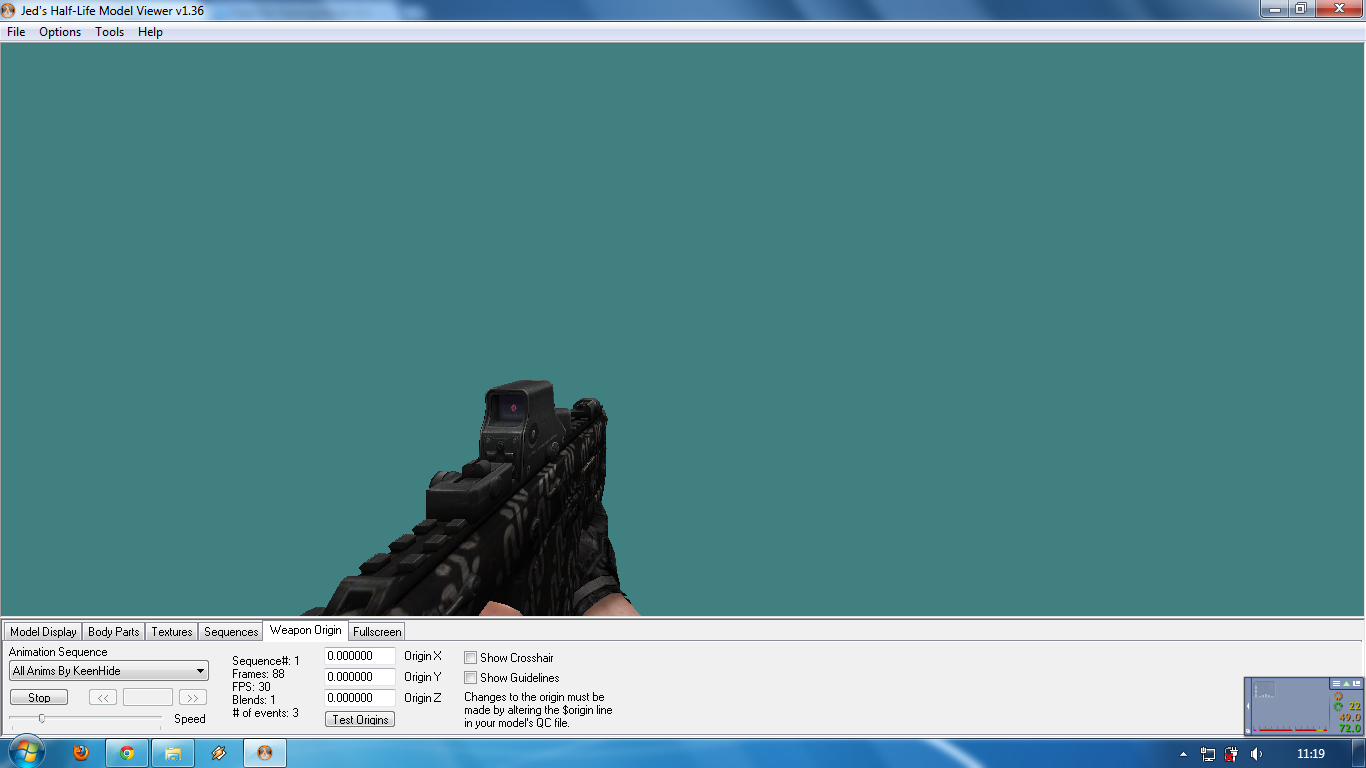Click the yellow 22 value in widget
This screenshot has width=1366, height=768.
1355,706
